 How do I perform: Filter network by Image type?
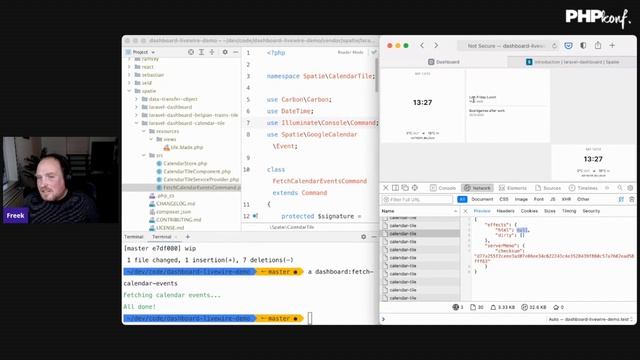tap(521, 199)
